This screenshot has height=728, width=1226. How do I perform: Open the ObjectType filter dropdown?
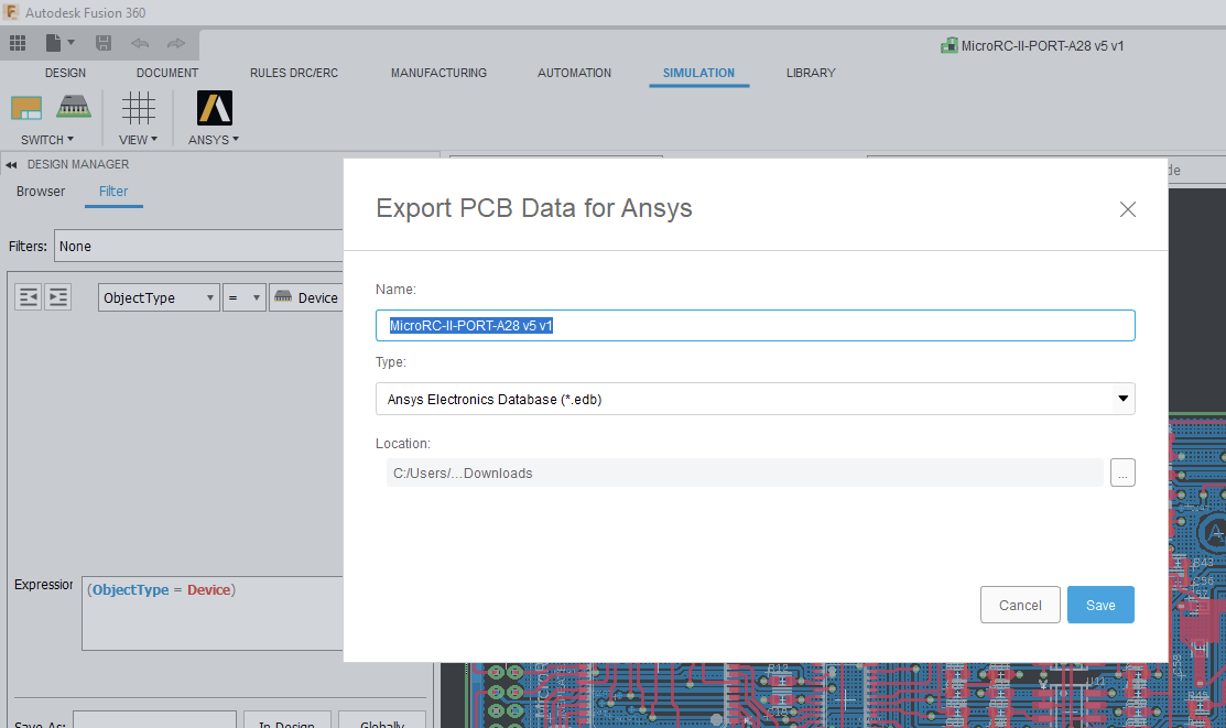pyautogui.click(x=160, y=298)
